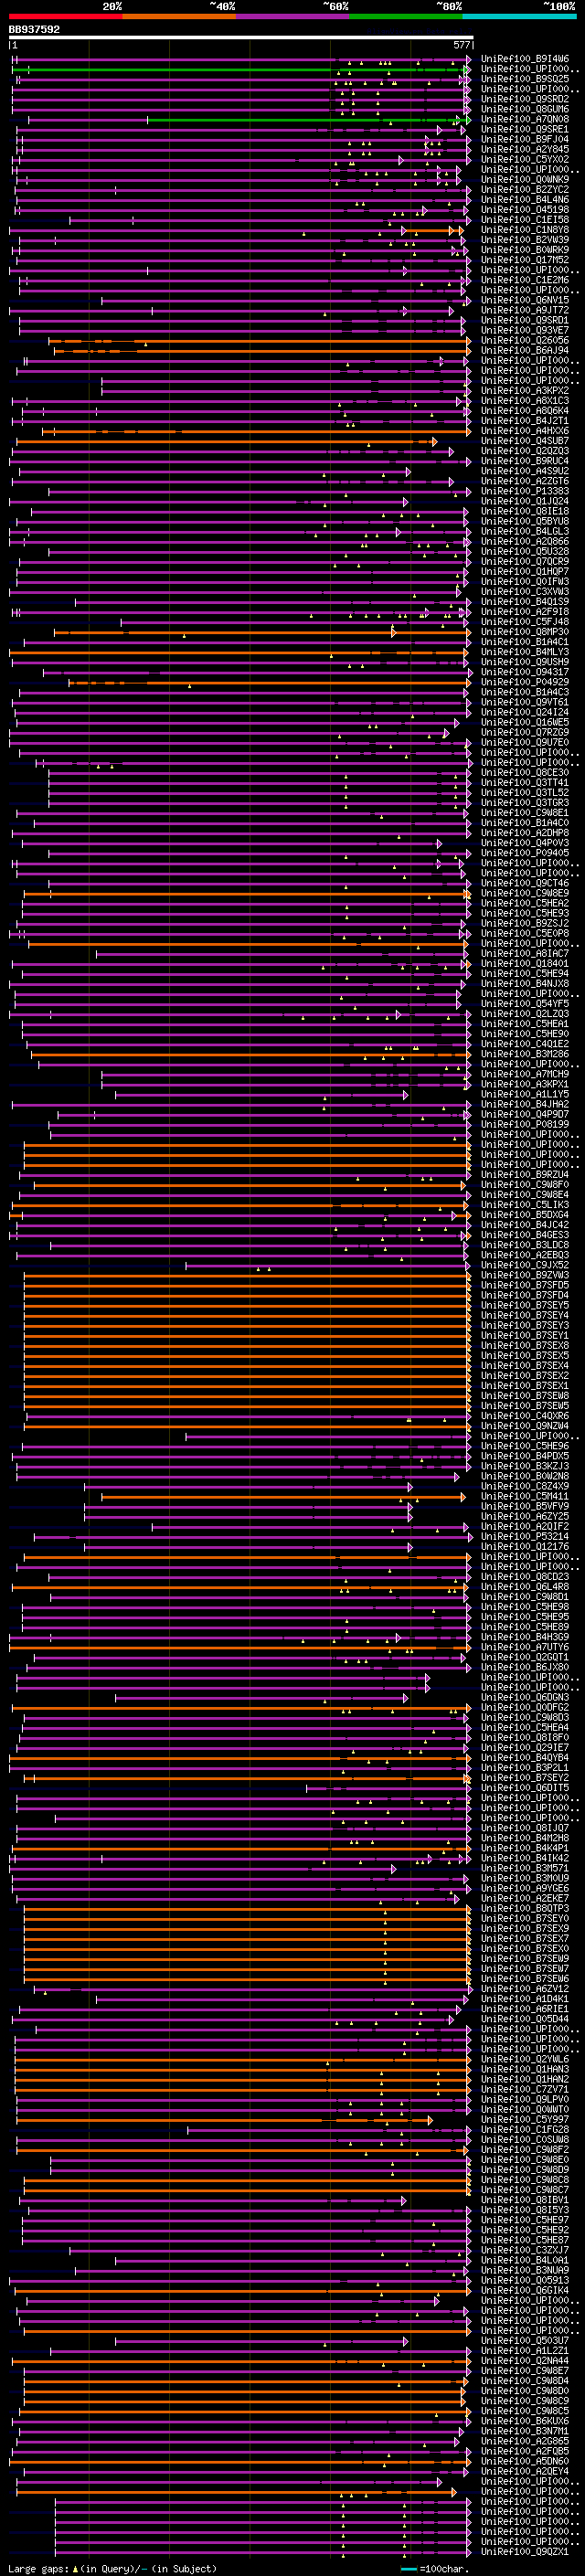Select the UniRef100_B9ZSJ2 label
Screen dimensions: 585x2576
click(x=525, y=923)
